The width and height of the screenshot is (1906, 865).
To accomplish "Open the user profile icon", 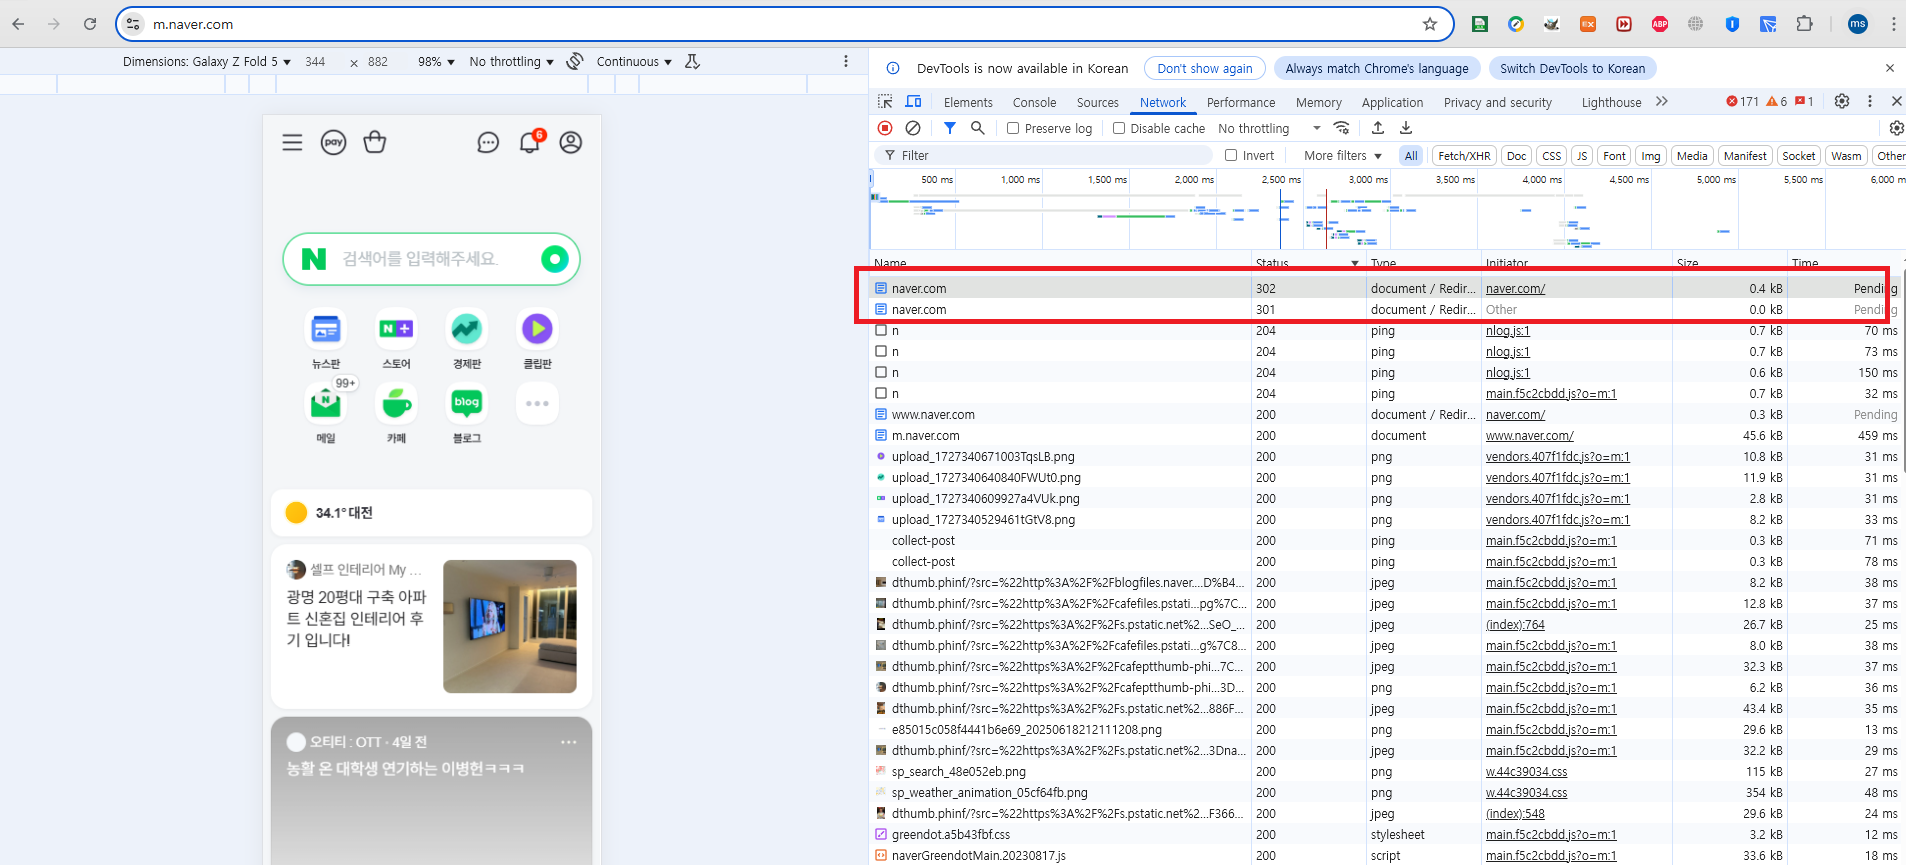I will [571, 143].
